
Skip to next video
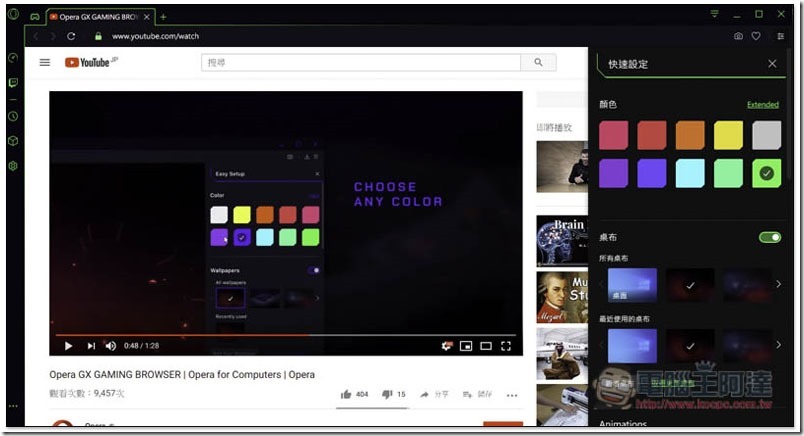click(91, 346)
